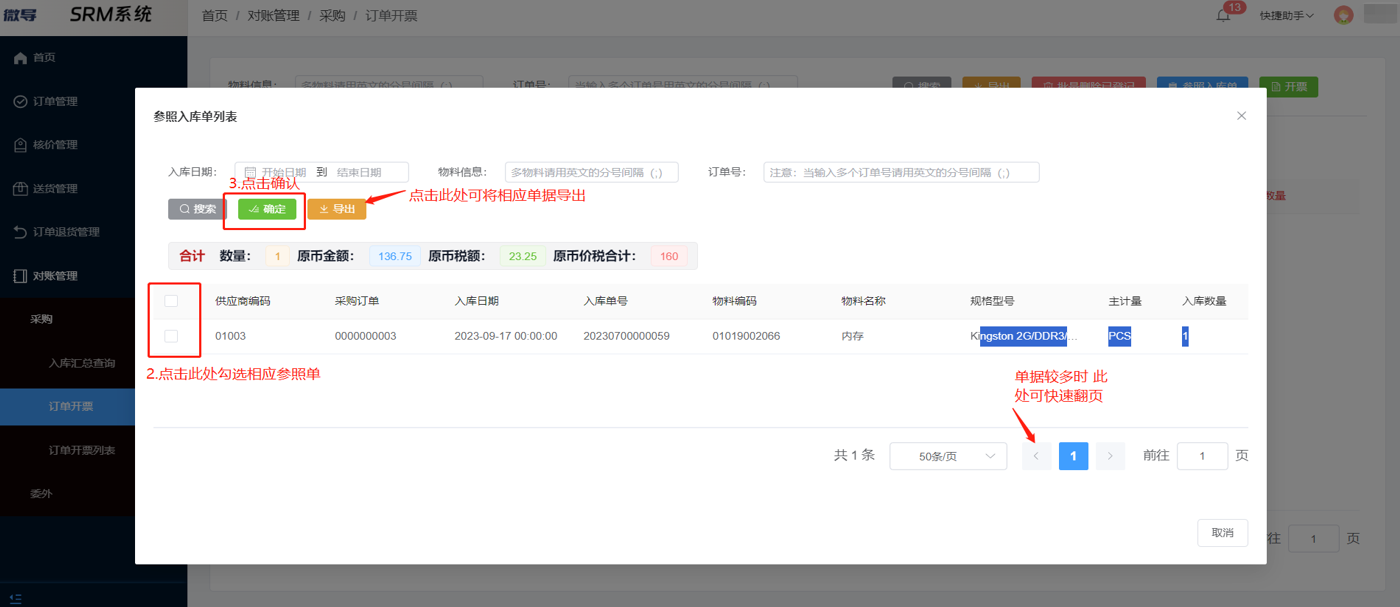Focus the 订单号 input in the dialog
Screen dimensions: 1400x607
tap(901, 172)
